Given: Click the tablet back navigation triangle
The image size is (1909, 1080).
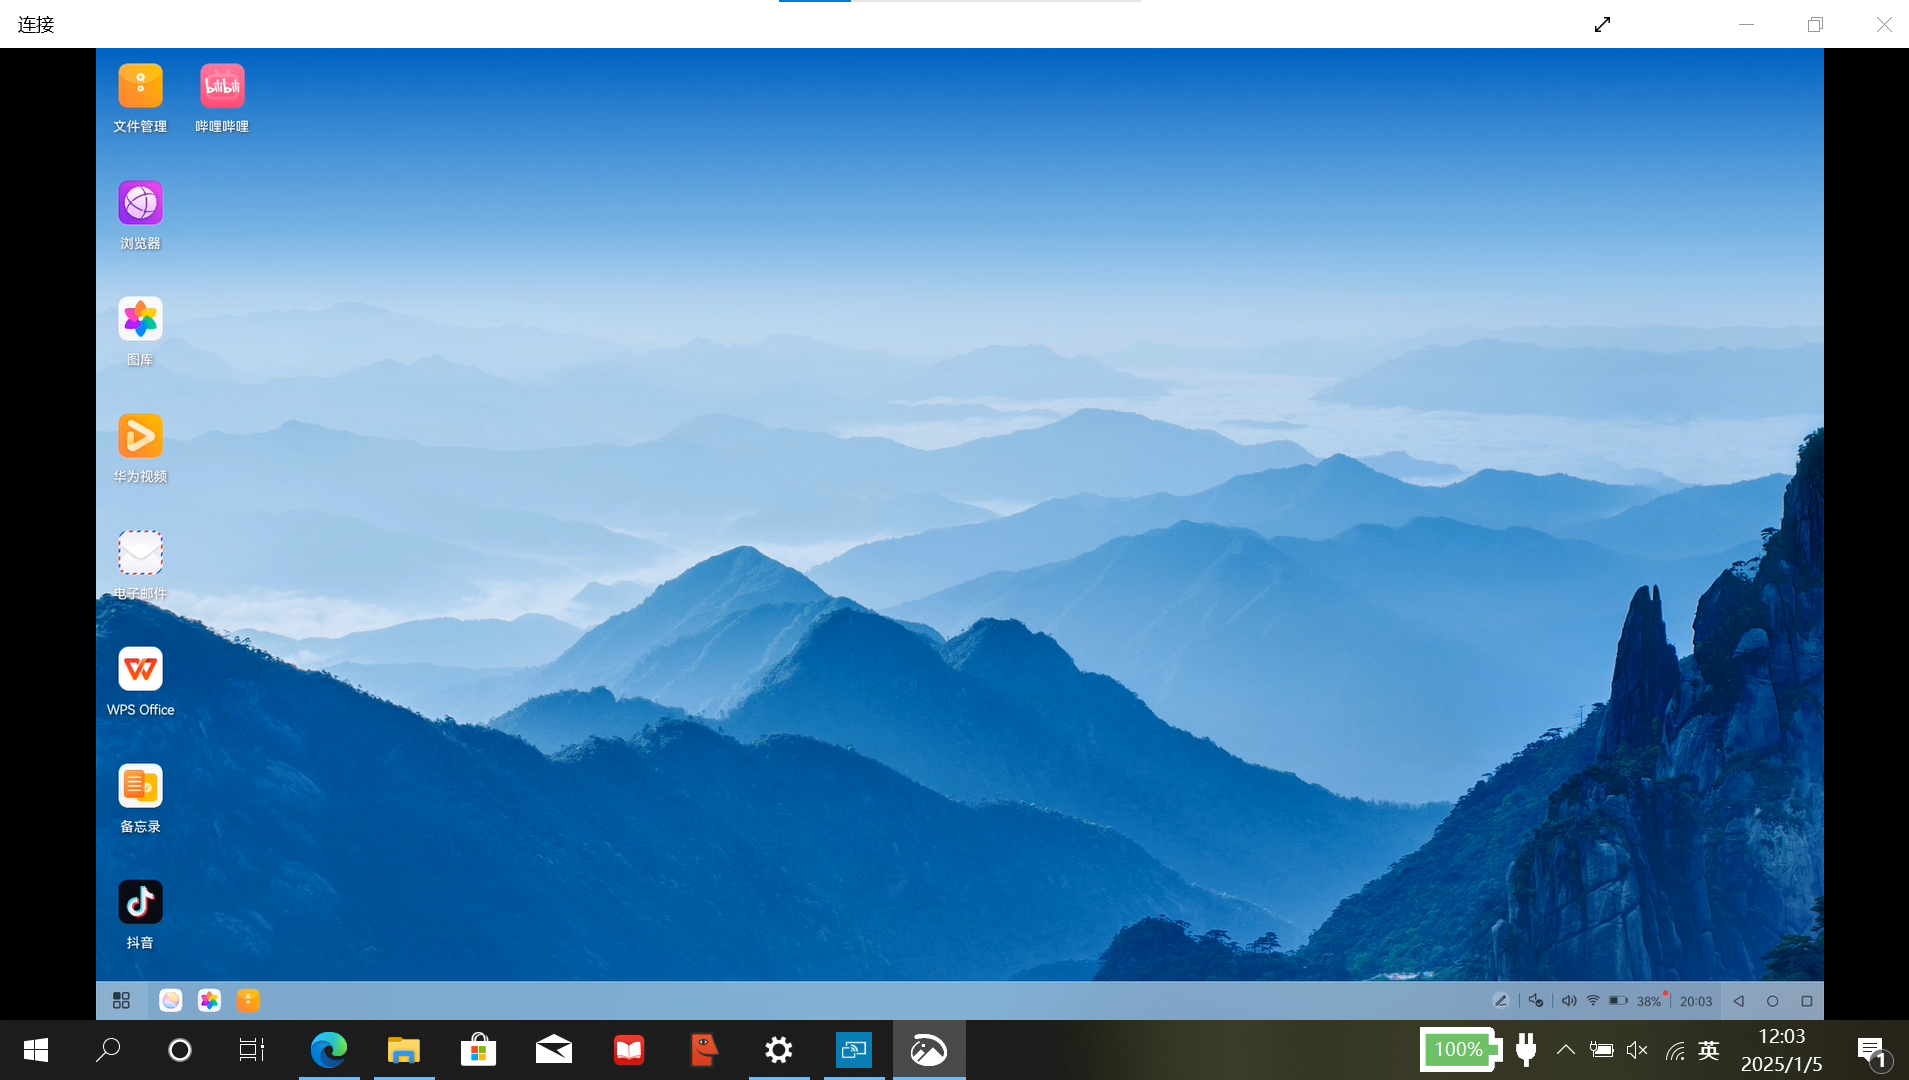Looking at the screenshot, I should point(1738,1001).
